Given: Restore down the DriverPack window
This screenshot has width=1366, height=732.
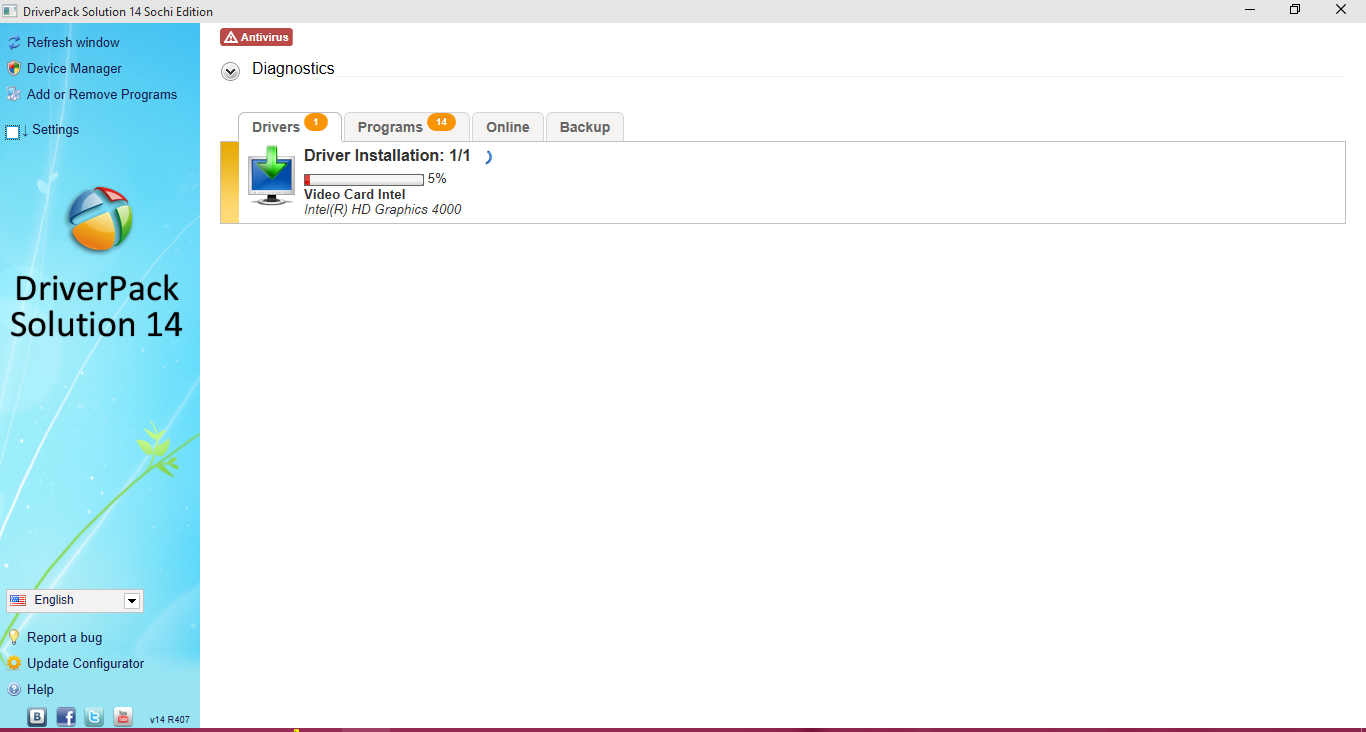Looking at the screenshot, I should [x=1295, y=10].
